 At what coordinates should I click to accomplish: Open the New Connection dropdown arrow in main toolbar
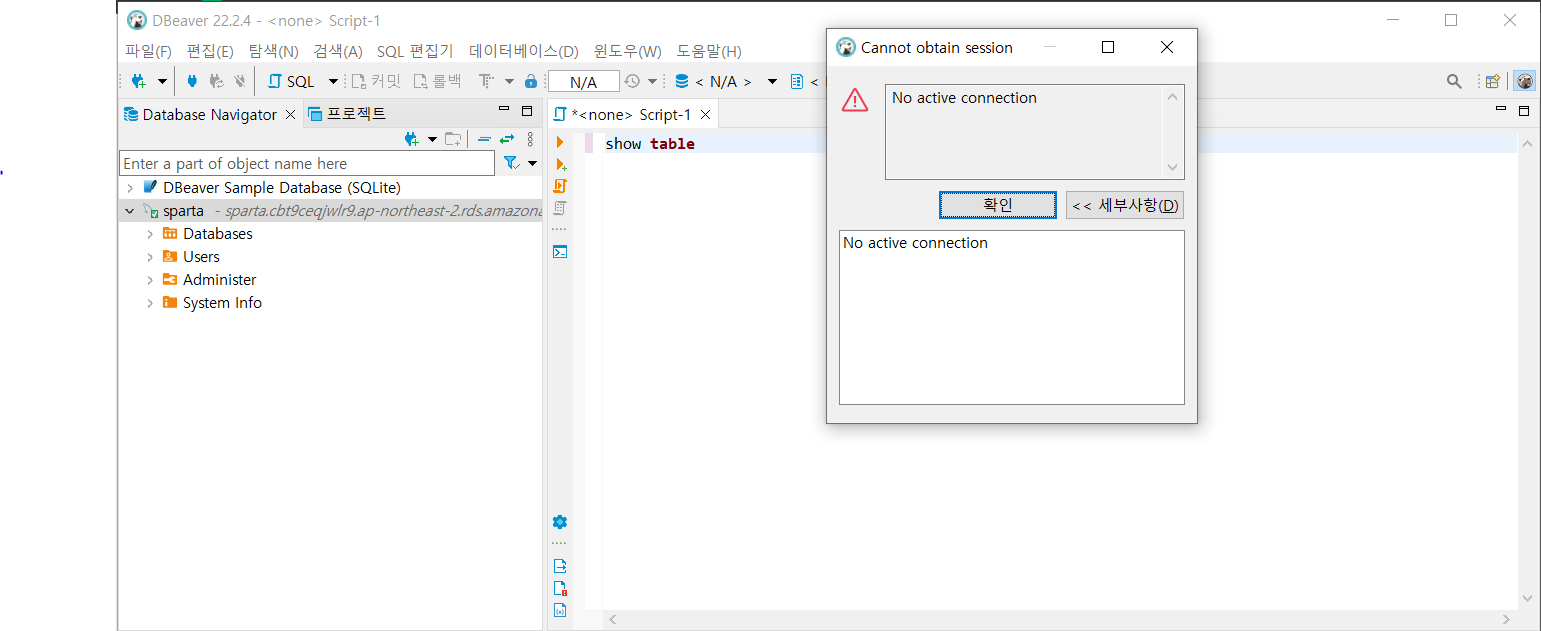(x=162, y=81)
